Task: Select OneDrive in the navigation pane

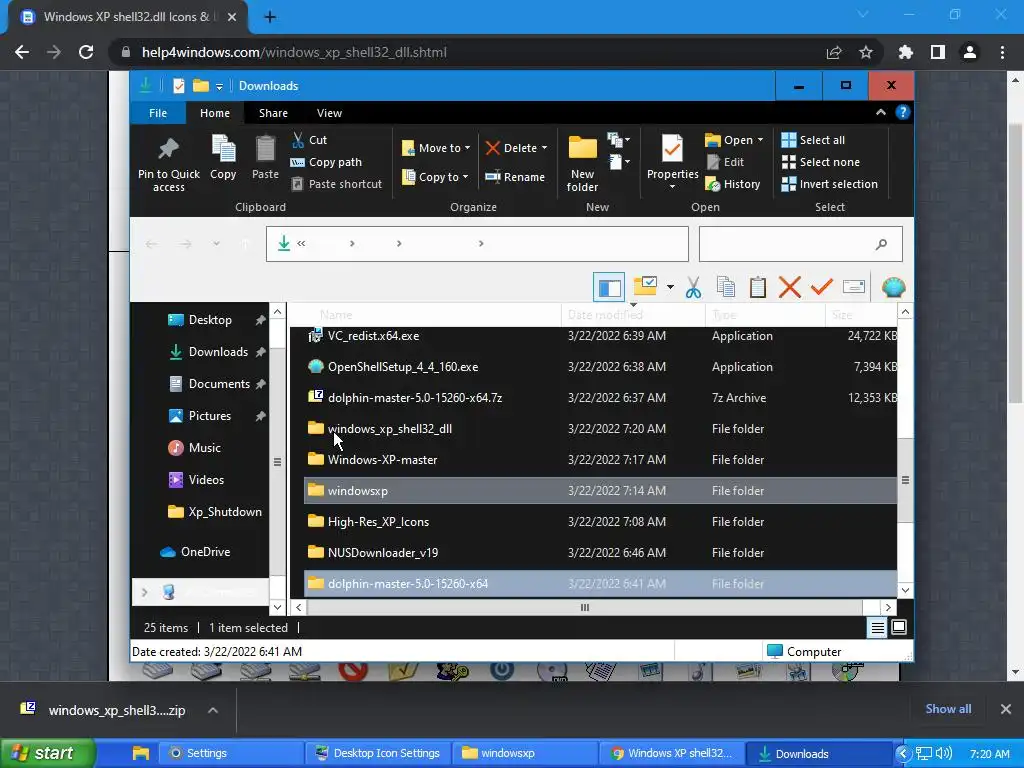Action: tap(205, 552)
